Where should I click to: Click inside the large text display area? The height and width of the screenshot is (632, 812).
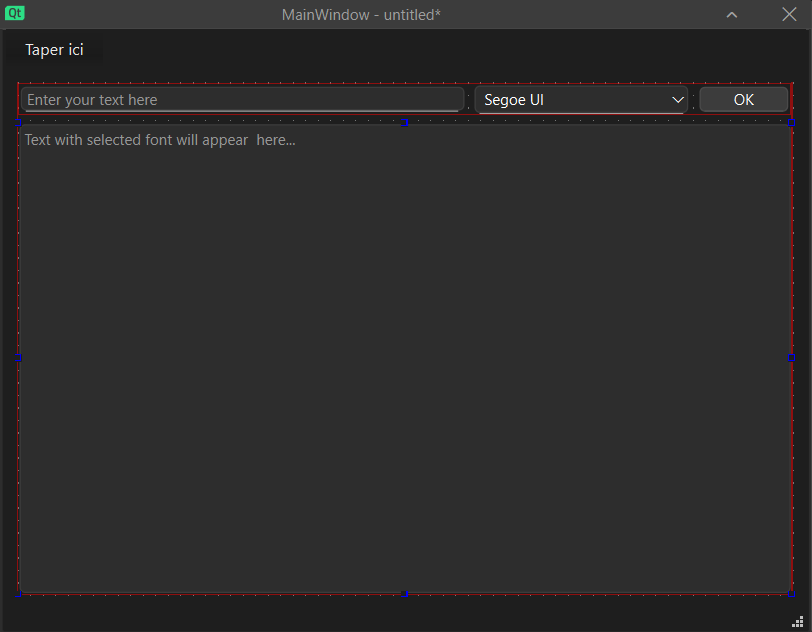pos(405,358)
